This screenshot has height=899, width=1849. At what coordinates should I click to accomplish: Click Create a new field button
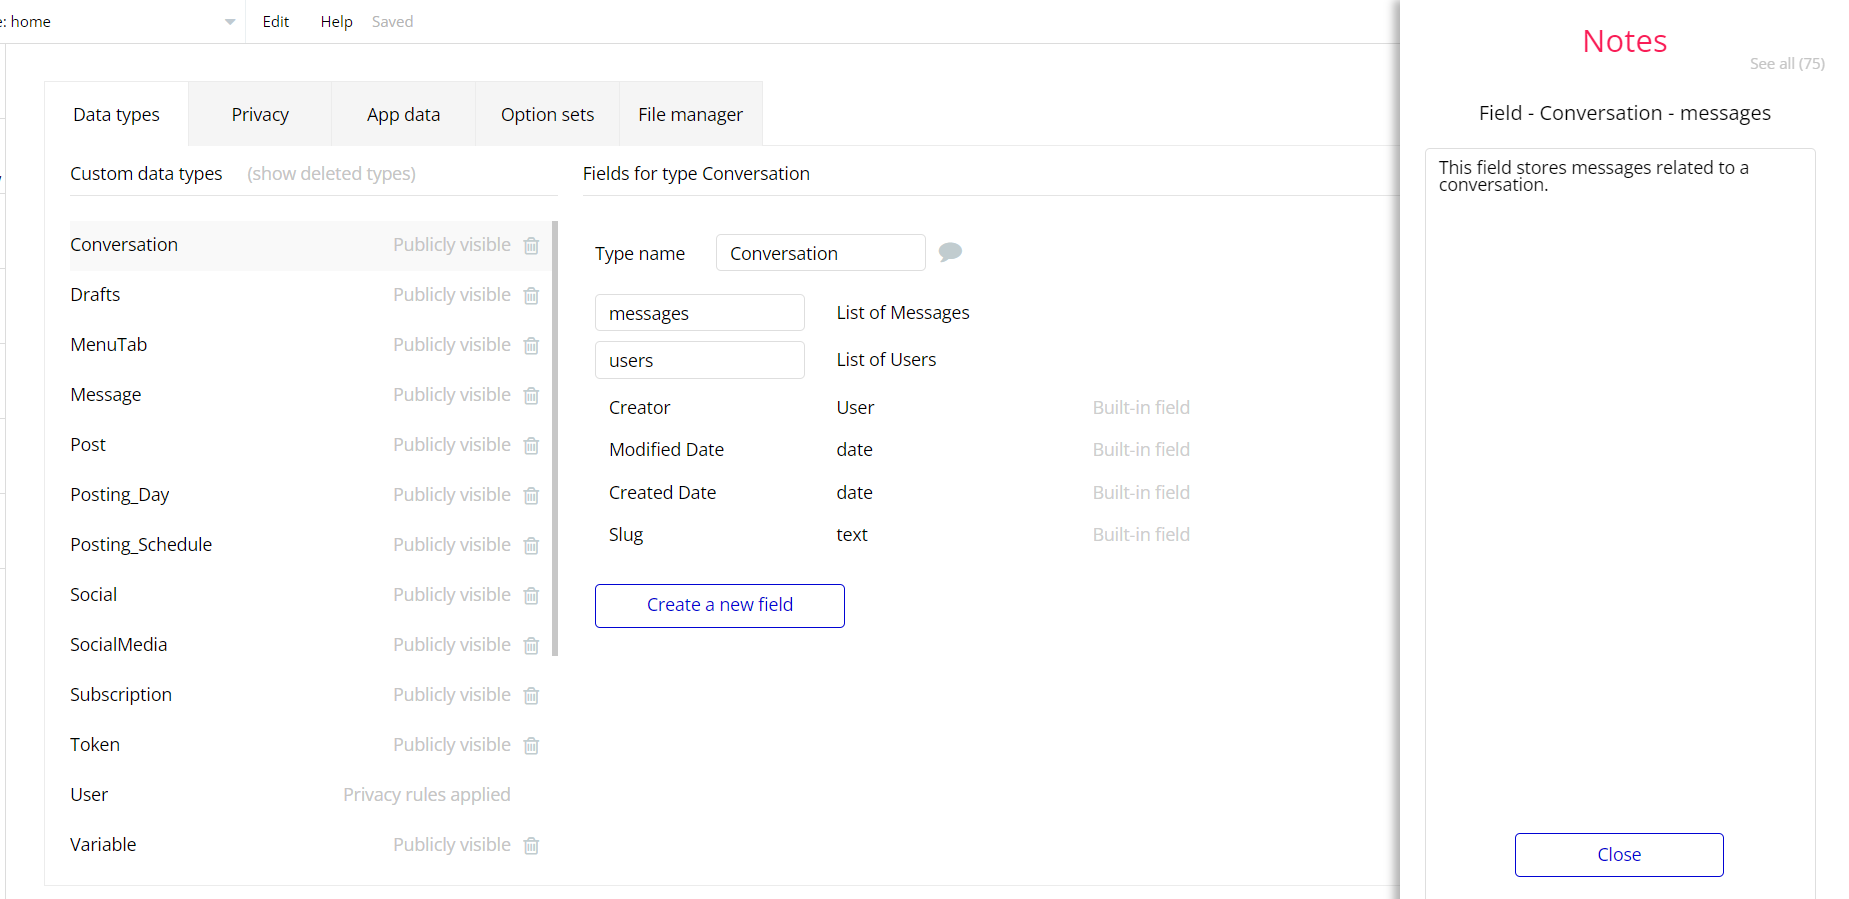click(x=719, y=605)
